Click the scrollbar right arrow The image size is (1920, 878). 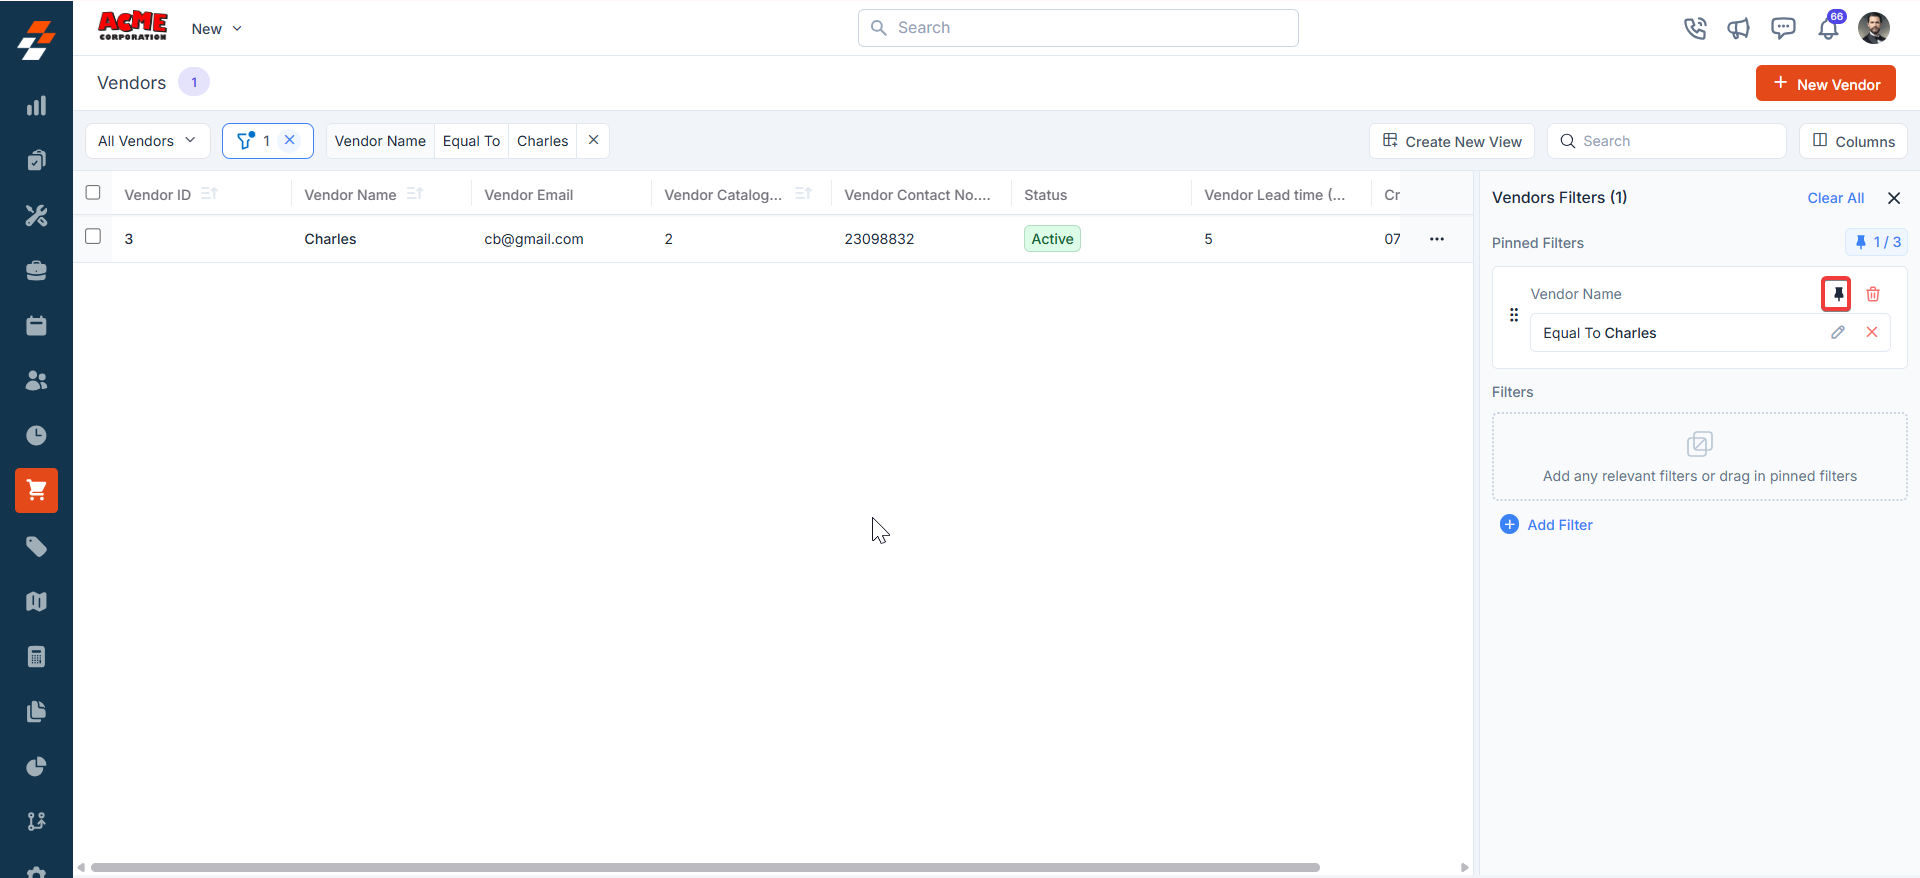[1464, 867]
